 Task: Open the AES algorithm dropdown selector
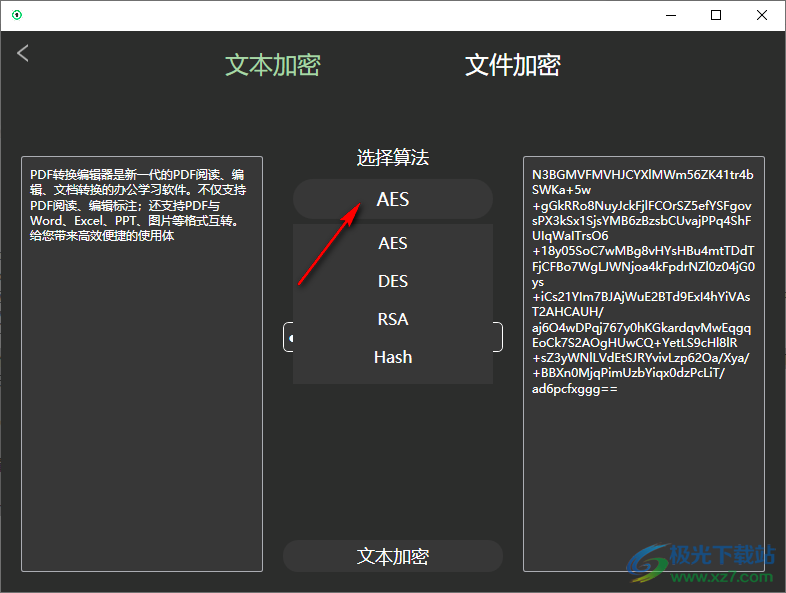point(393,199)
